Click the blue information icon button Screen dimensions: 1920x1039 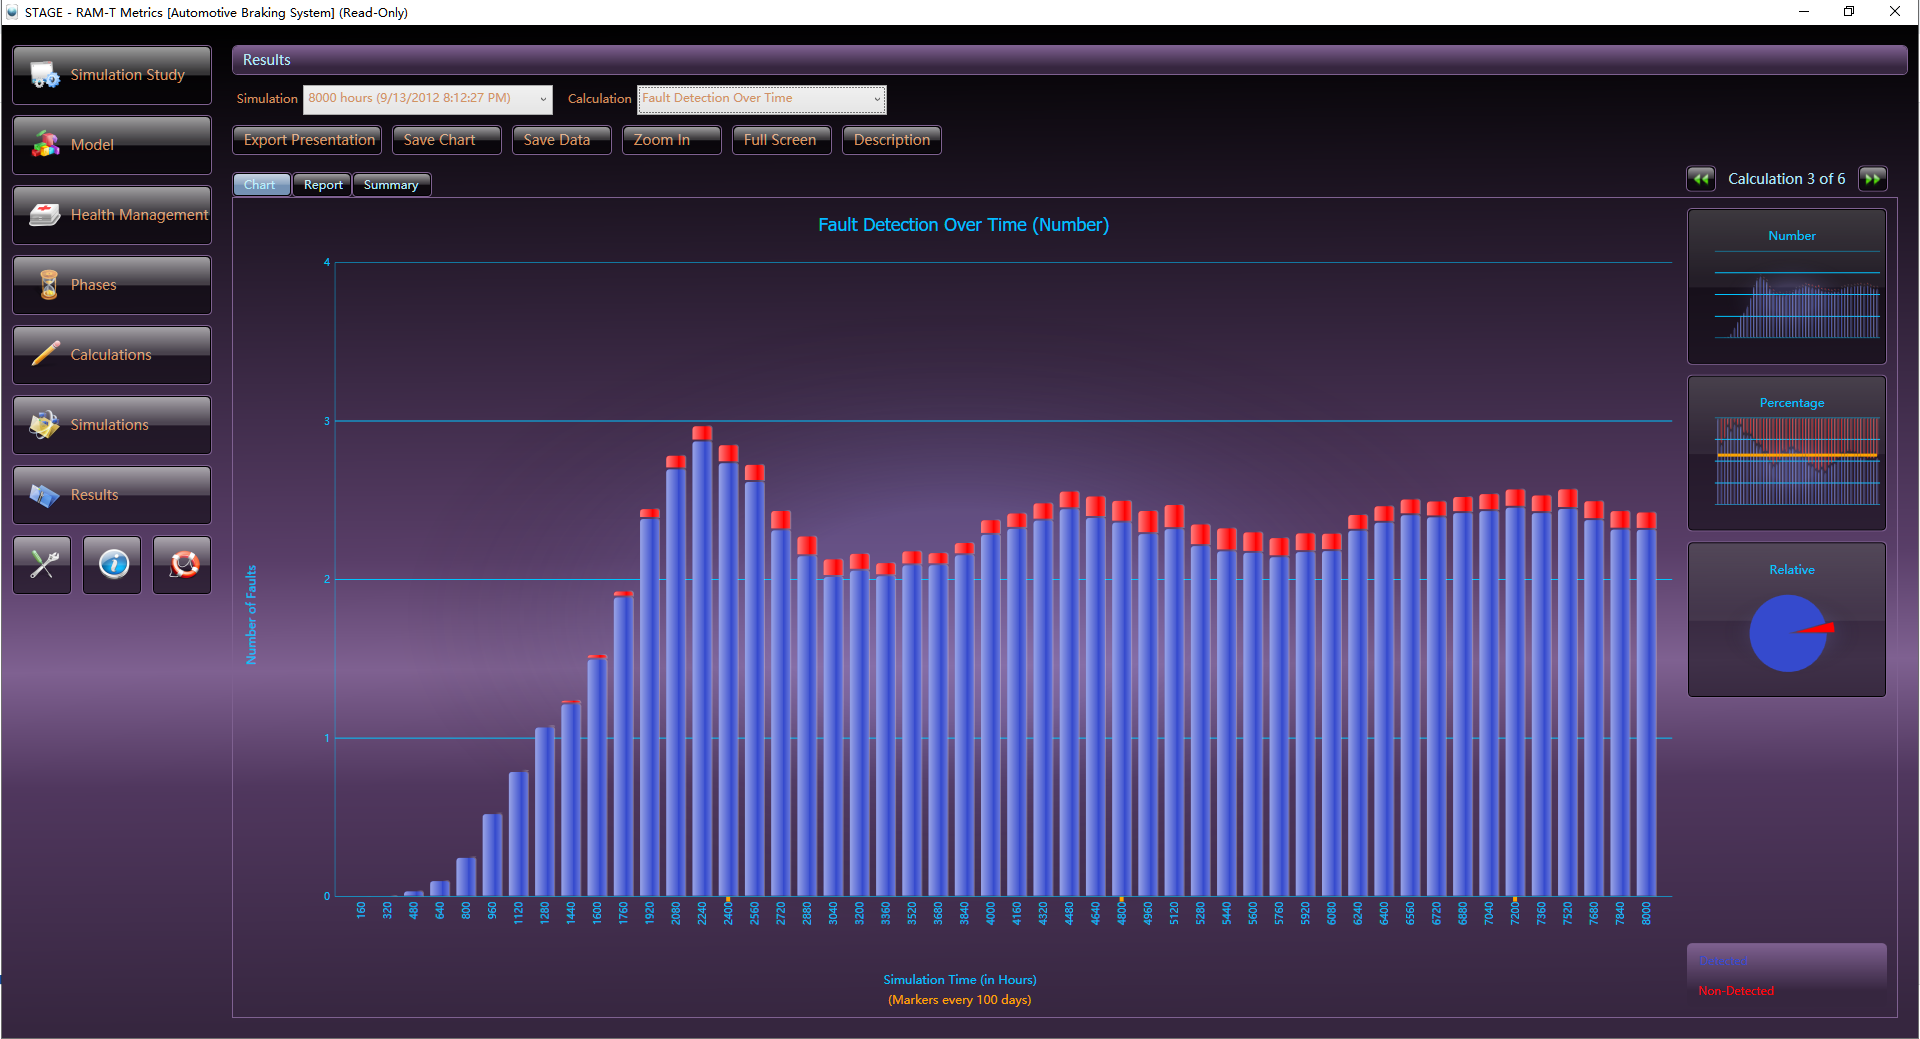[112, 565]
